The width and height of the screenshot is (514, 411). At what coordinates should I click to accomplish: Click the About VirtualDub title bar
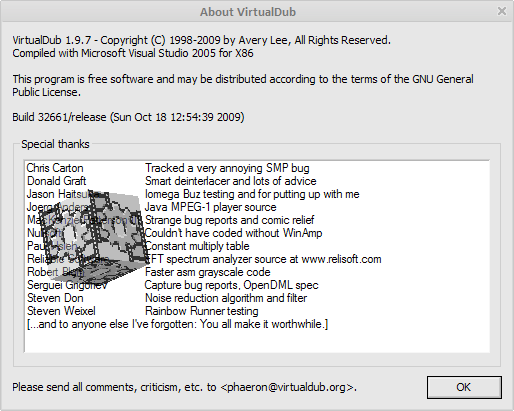click(x=248, y=12)
